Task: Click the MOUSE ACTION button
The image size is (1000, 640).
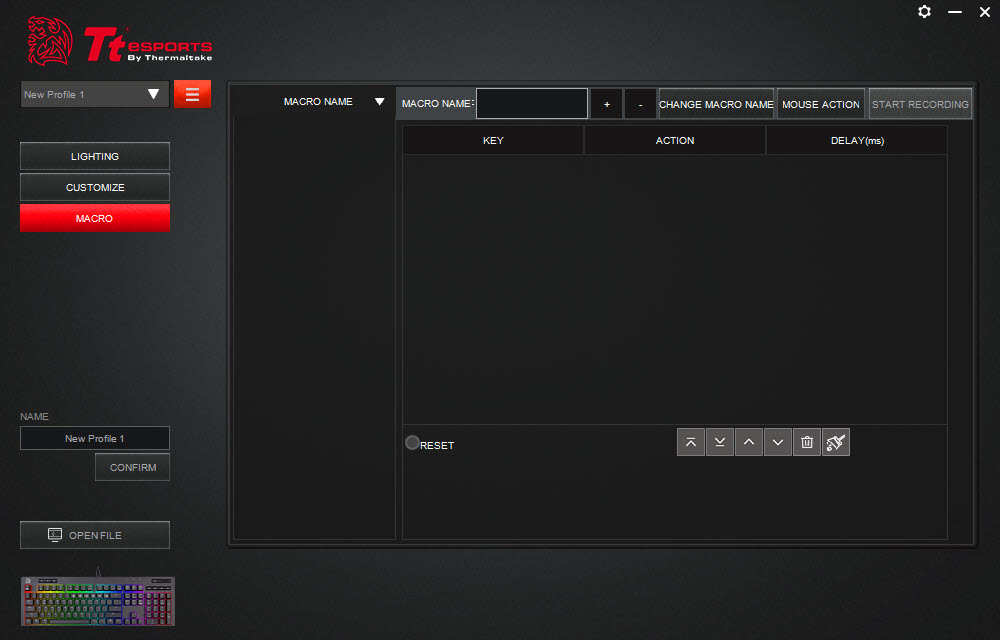Action: click(821, 104)
